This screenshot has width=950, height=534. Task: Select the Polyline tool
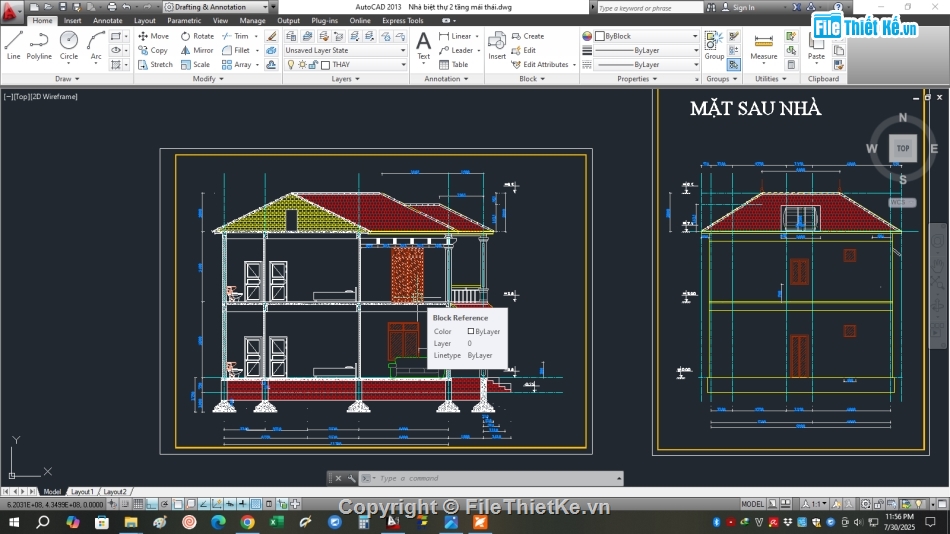pos(39,46)
